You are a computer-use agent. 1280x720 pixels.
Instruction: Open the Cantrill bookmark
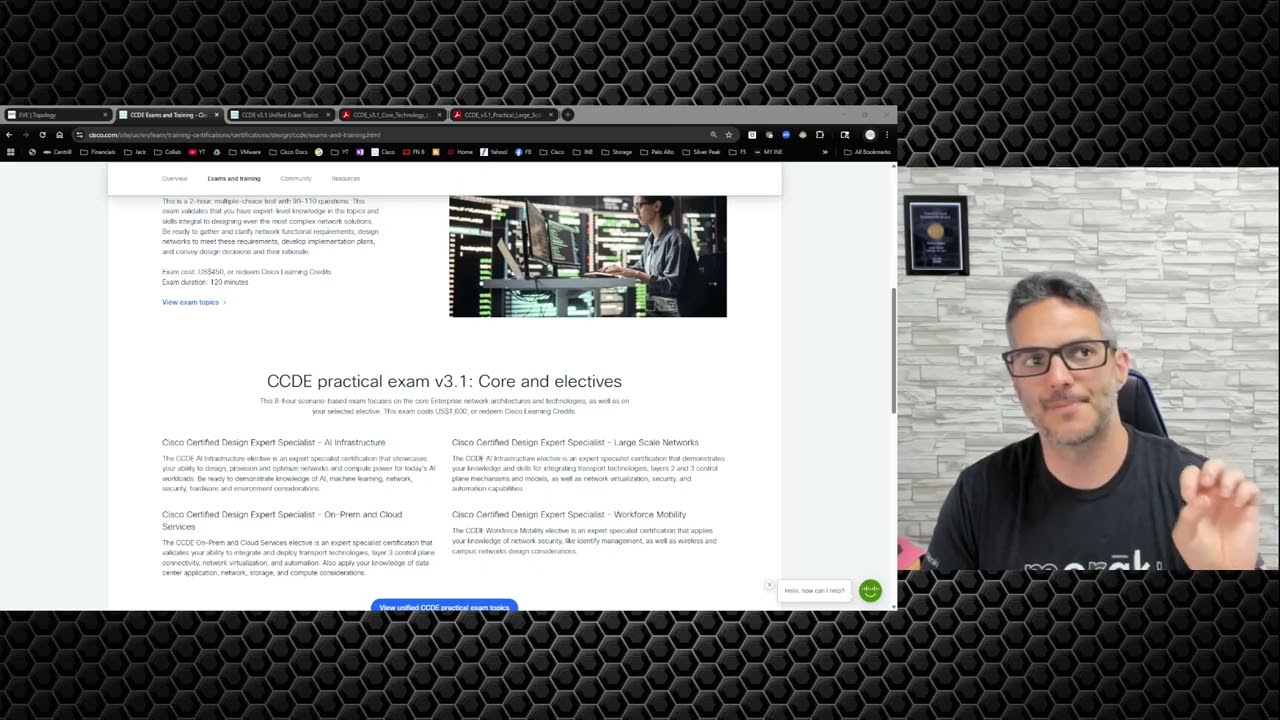(57, 152)
